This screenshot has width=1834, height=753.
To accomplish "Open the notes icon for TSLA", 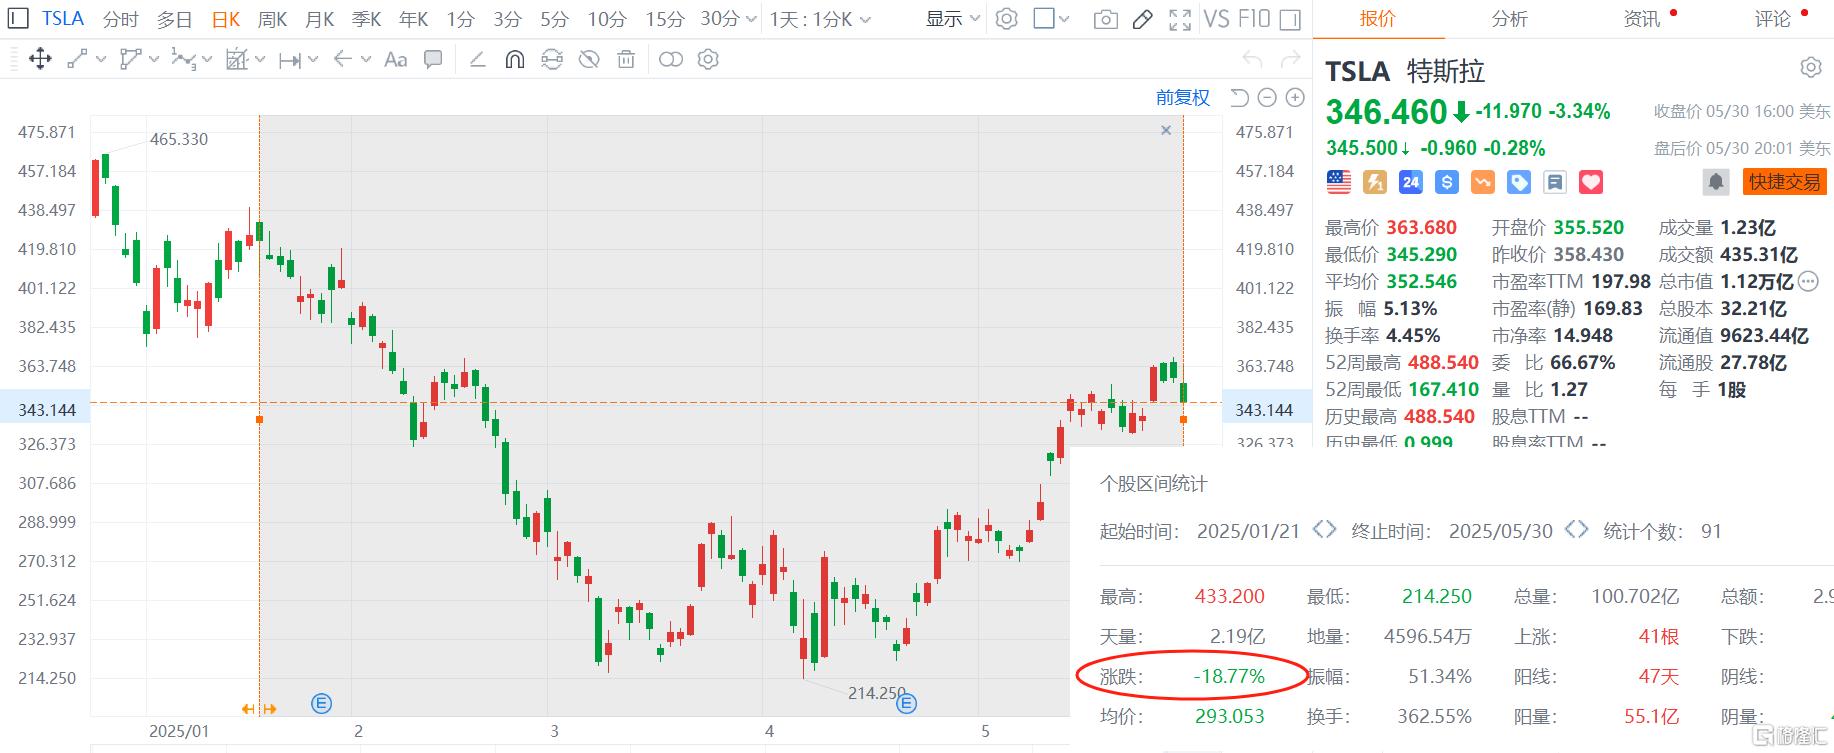I will [1554, 182].
